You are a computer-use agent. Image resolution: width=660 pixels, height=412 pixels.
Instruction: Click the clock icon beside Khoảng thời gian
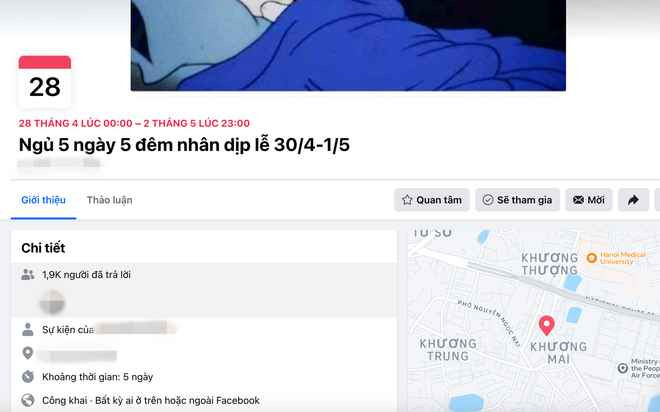point(28,376)
